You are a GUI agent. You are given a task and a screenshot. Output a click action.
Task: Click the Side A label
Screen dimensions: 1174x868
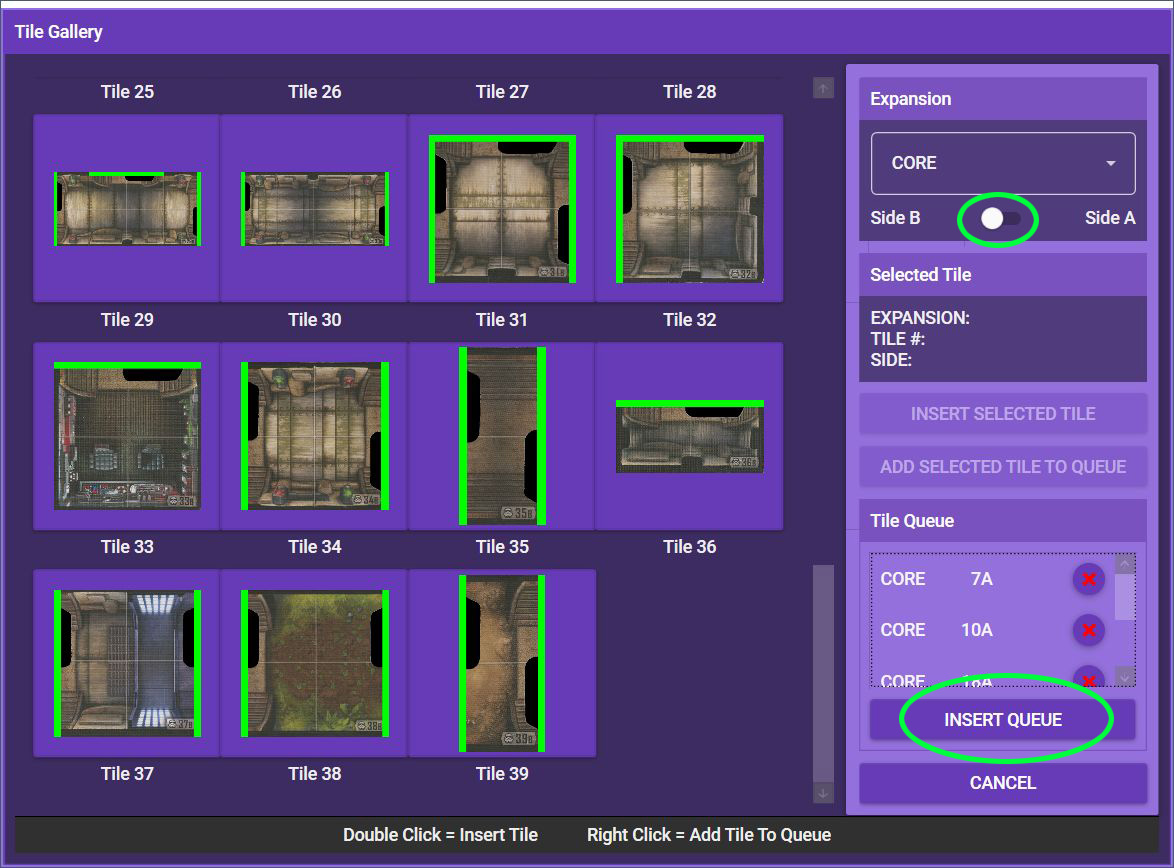pos(1110,218)
